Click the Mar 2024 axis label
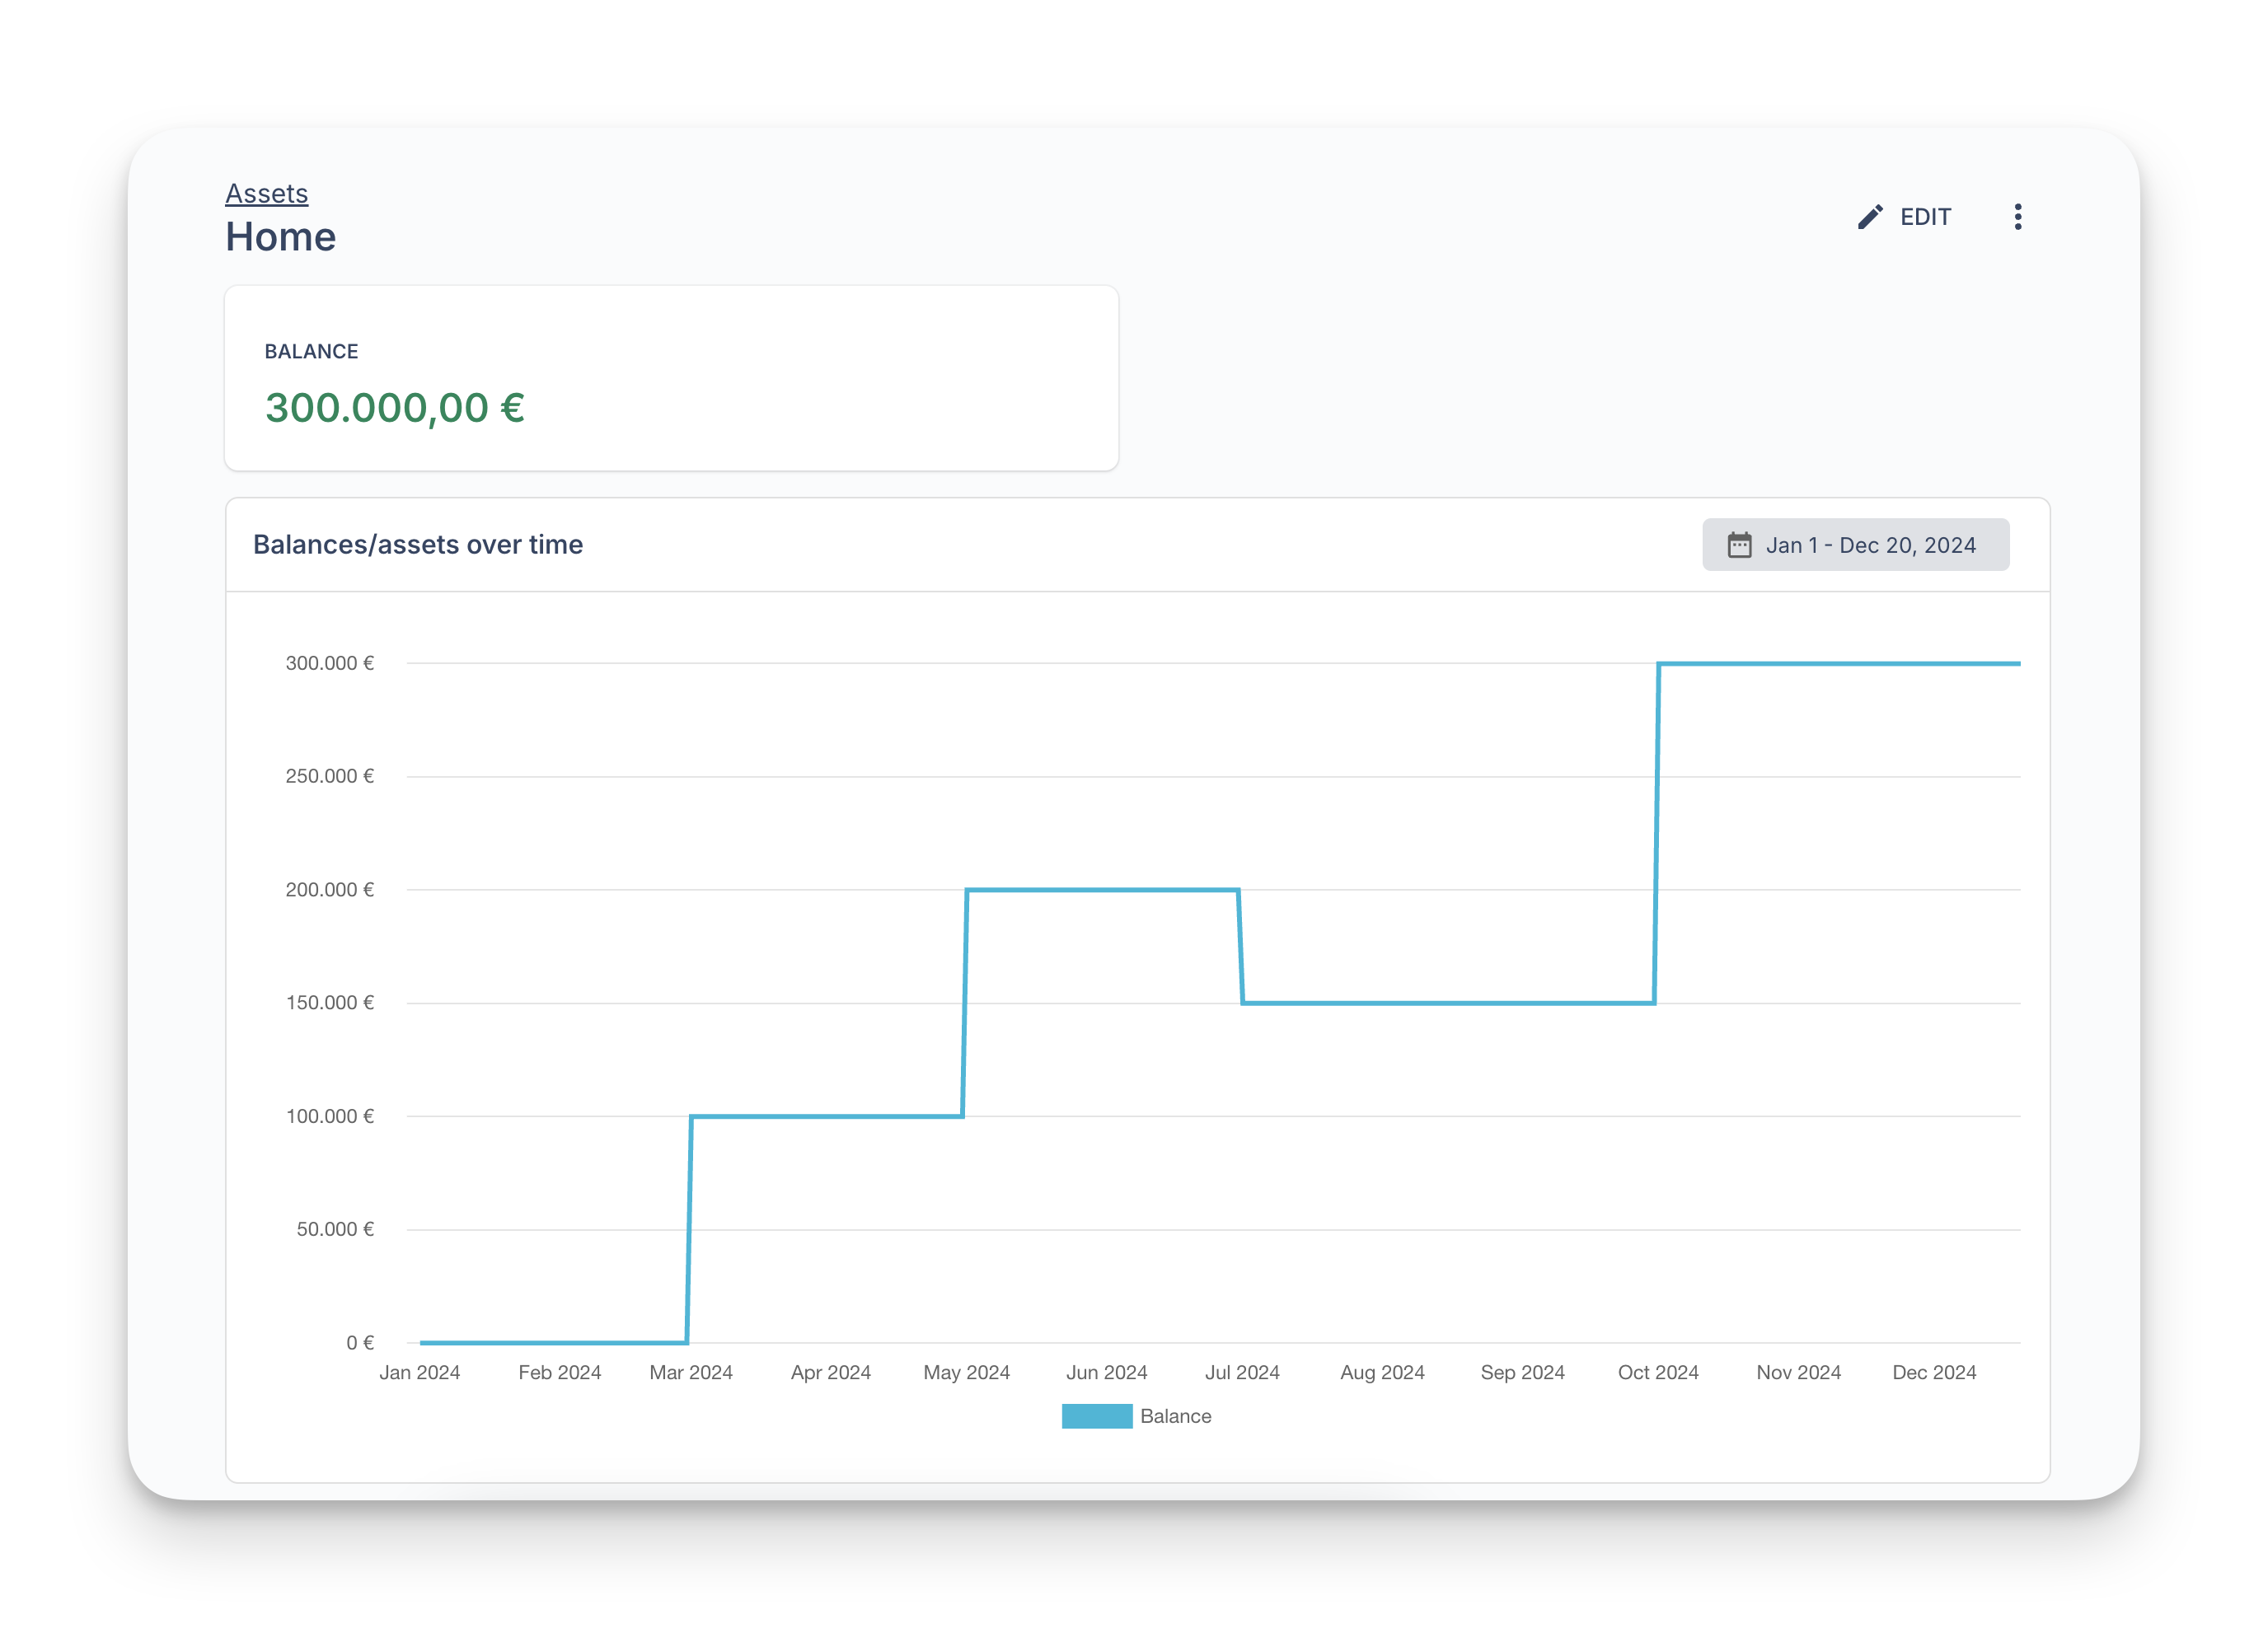The height and width of the screenshot is (1628, 2268). click(691, 1372)
